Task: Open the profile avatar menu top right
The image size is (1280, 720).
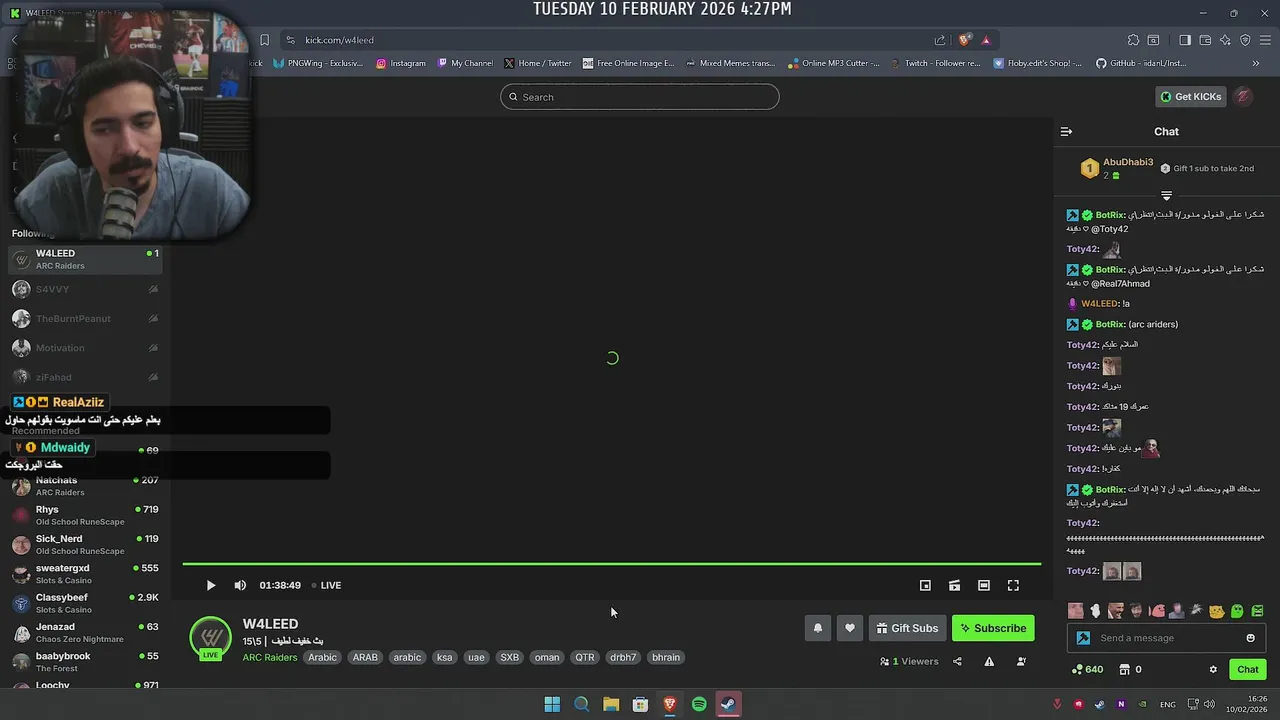Action: (1243, 97)
